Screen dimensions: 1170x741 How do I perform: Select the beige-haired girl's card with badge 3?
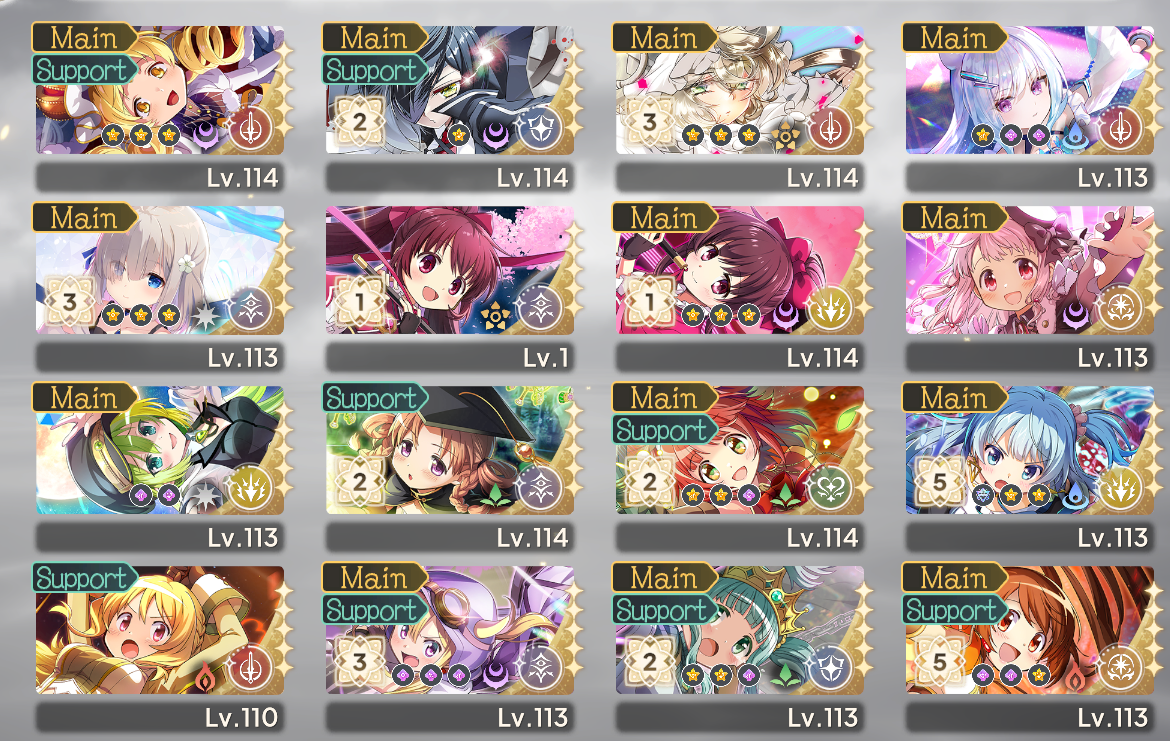[739, 90]
